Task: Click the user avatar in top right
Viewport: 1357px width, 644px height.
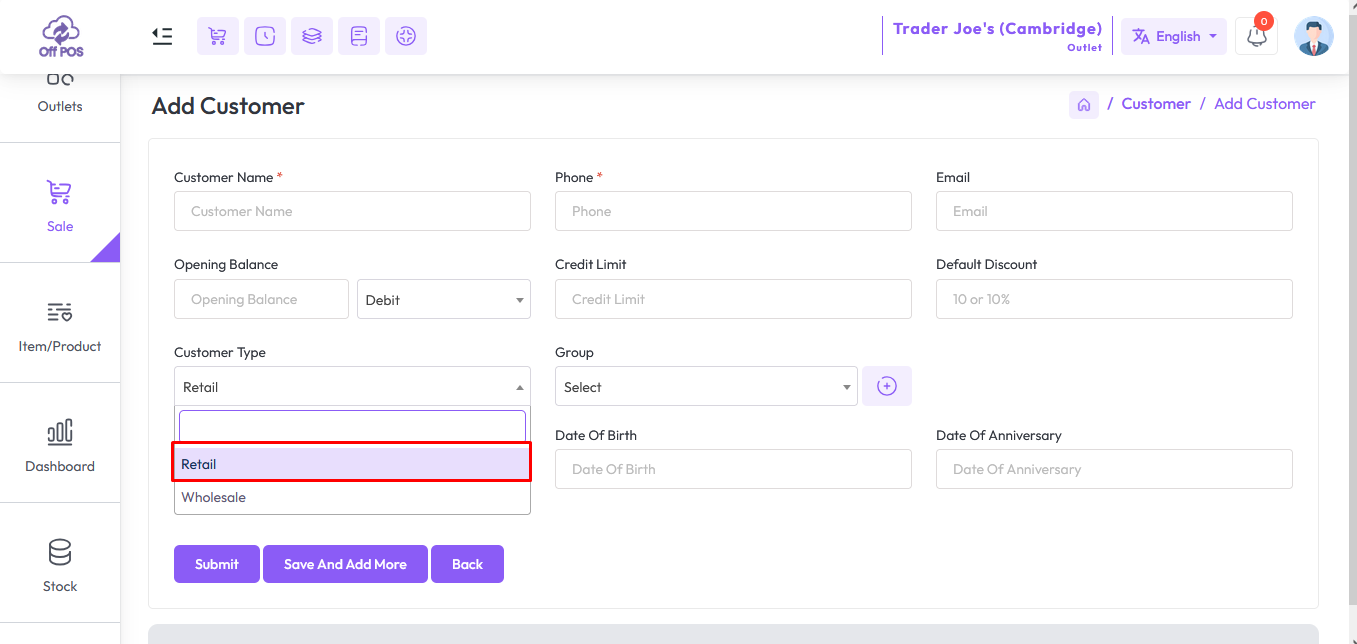Action: 1313,36
